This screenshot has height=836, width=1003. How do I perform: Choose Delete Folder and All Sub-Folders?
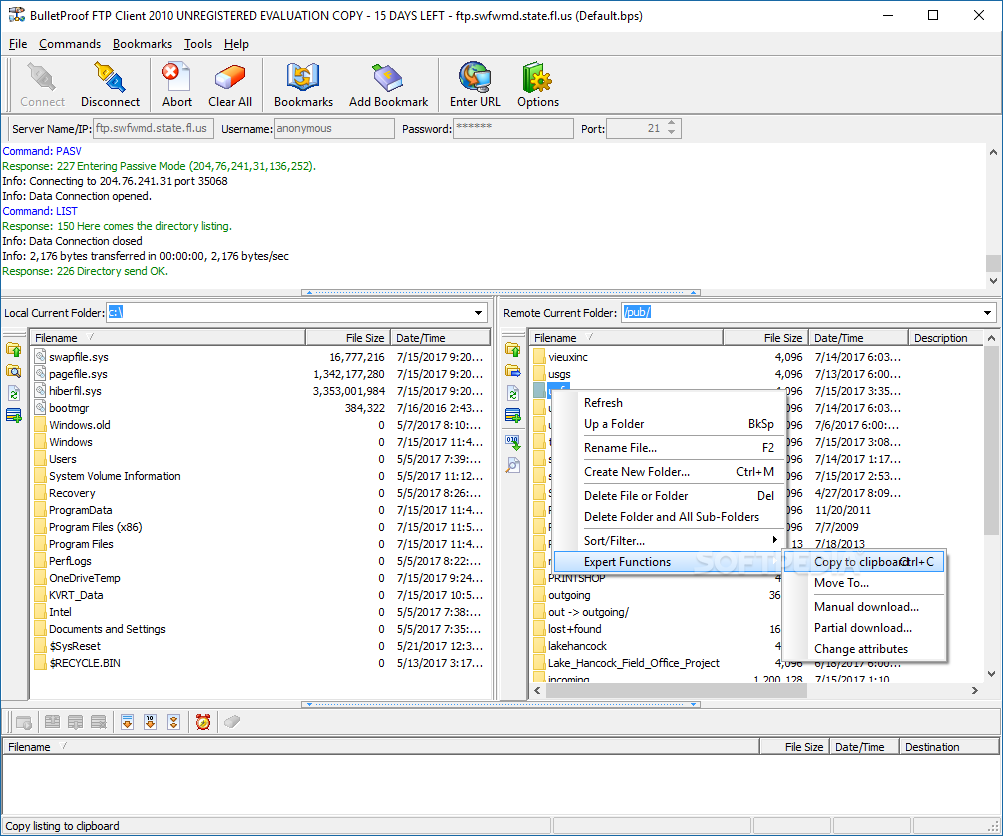coord(669,517)
